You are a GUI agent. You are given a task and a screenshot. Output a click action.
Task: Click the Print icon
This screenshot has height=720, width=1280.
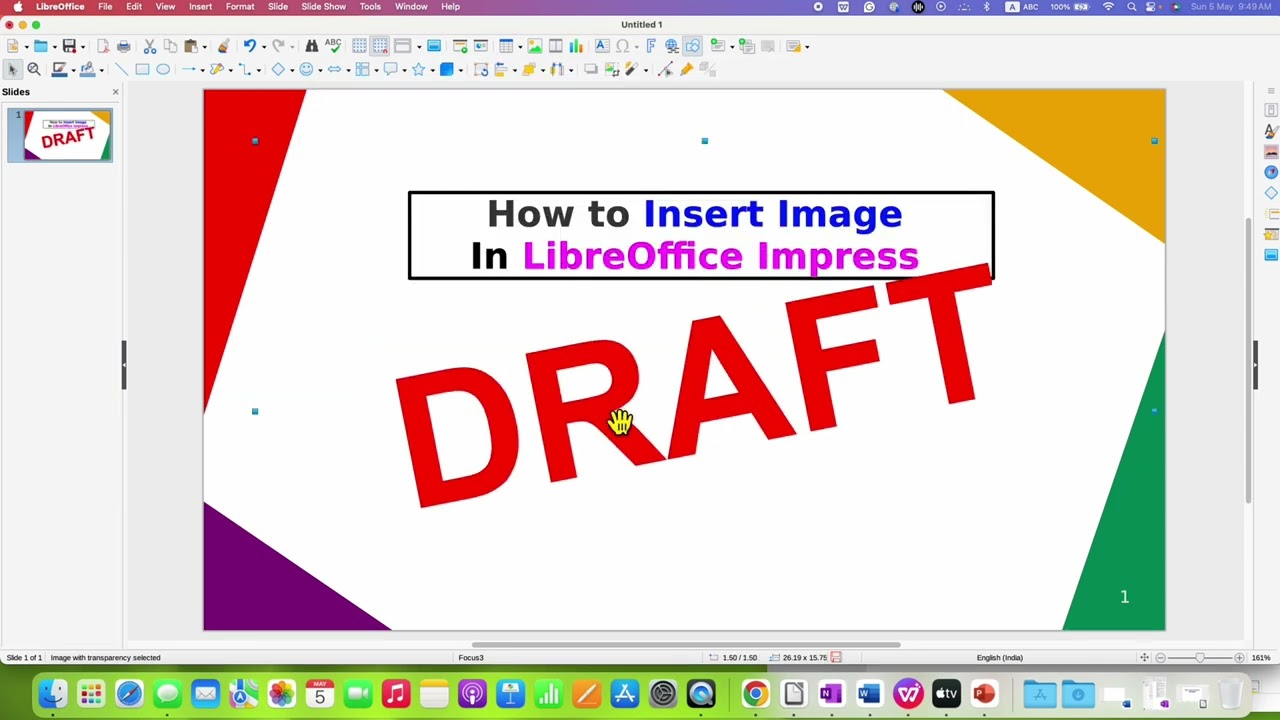pos(124,46)
